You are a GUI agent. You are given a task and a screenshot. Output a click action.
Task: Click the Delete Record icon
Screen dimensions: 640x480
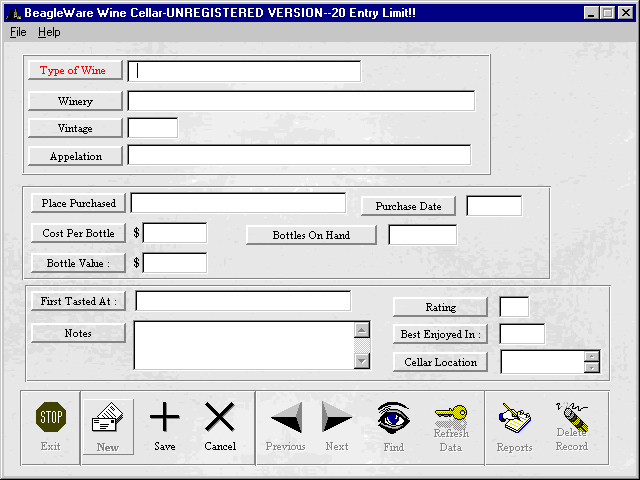click(x=571, y=418)
